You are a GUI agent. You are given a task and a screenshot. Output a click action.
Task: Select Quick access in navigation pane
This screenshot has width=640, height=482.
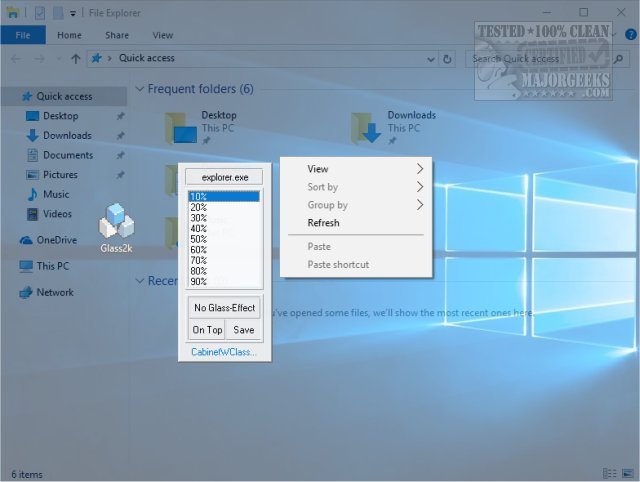click(x=64, y=96)
